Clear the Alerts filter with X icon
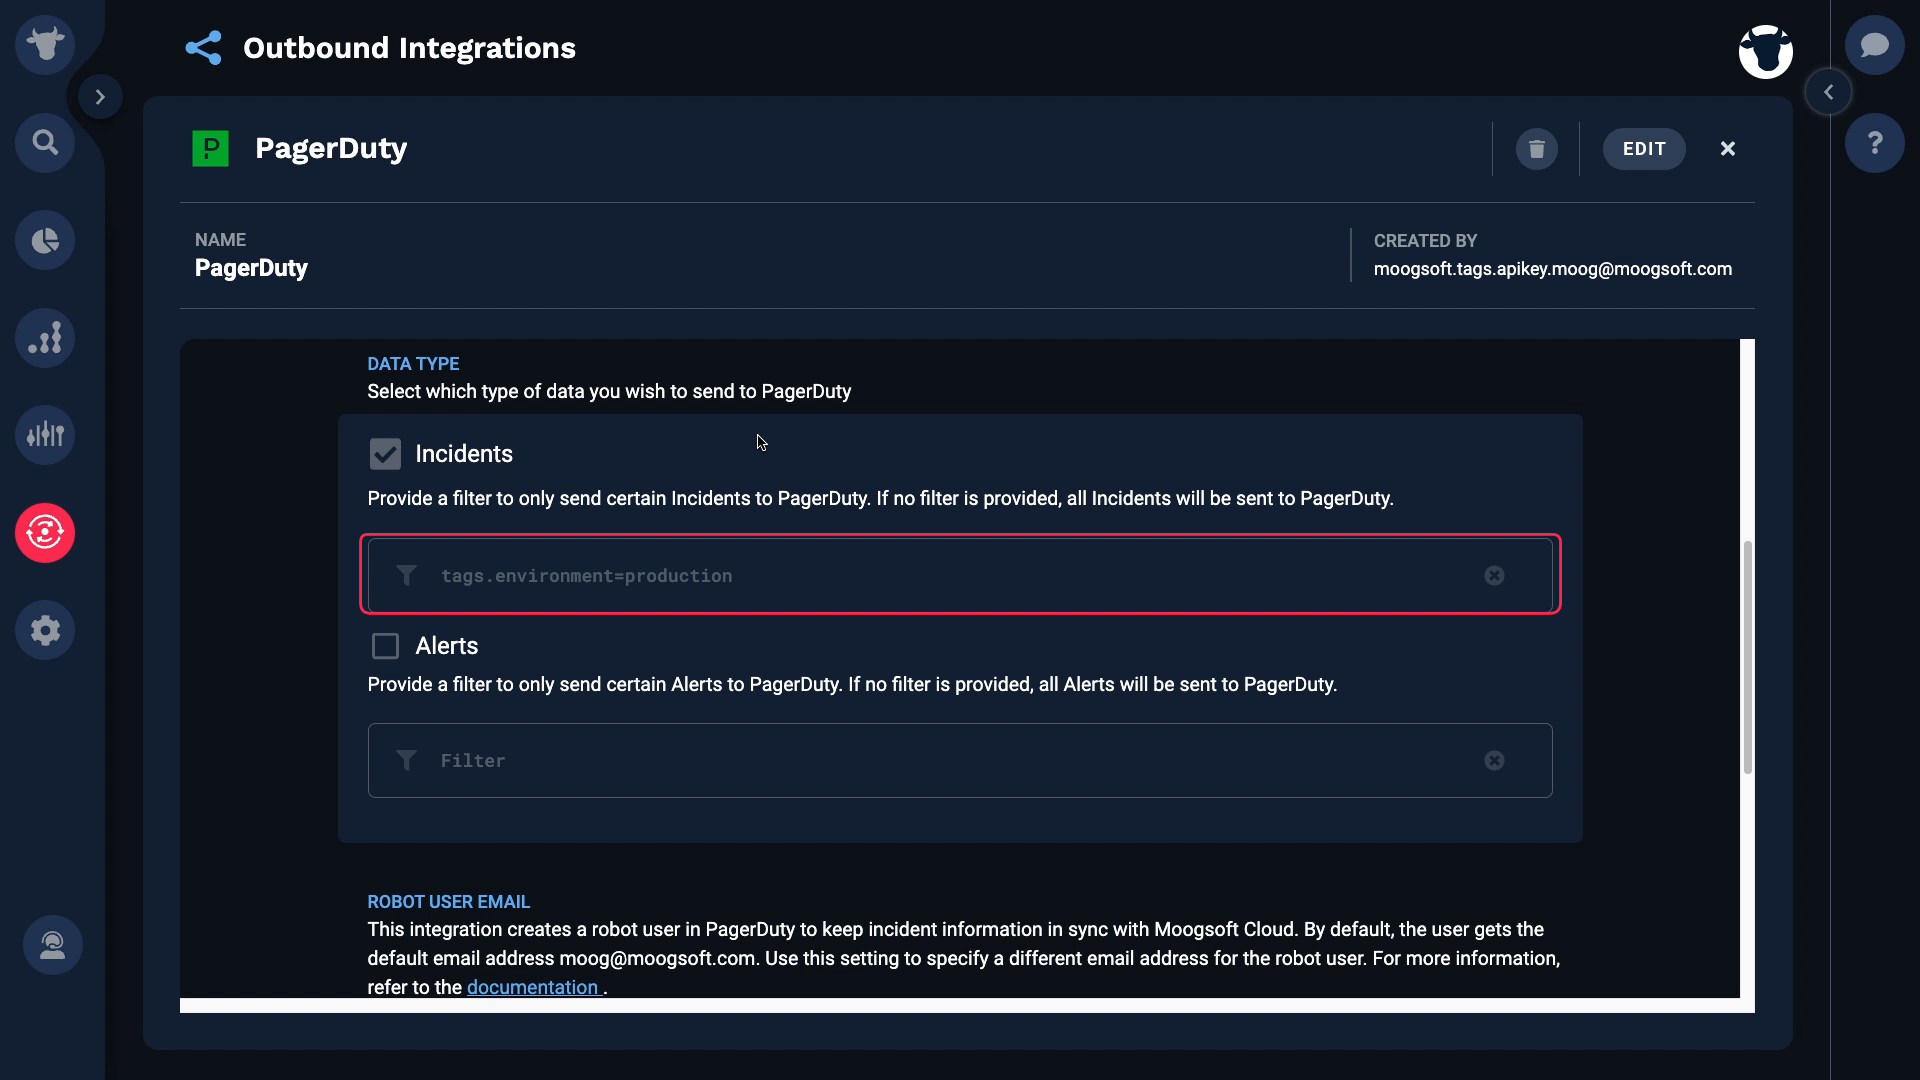The image size is (1920, 1080). (x=1494, y=760)
